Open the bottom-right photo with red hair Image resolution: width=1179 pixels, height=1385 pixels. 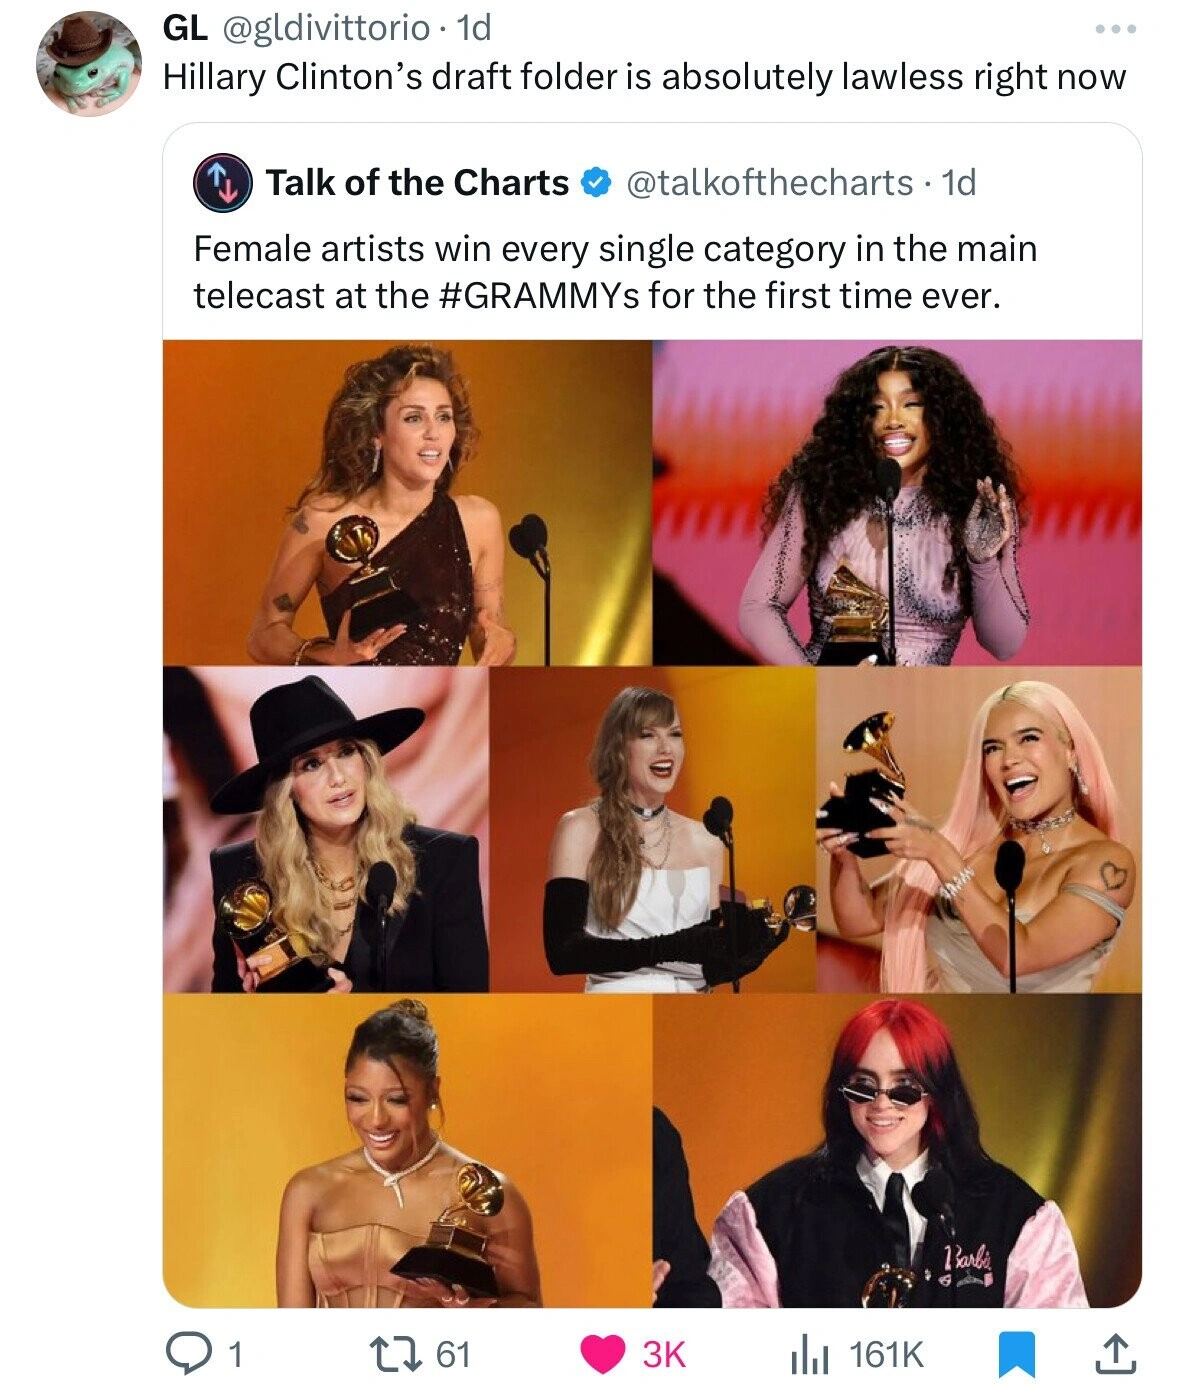click(897, 1151)
